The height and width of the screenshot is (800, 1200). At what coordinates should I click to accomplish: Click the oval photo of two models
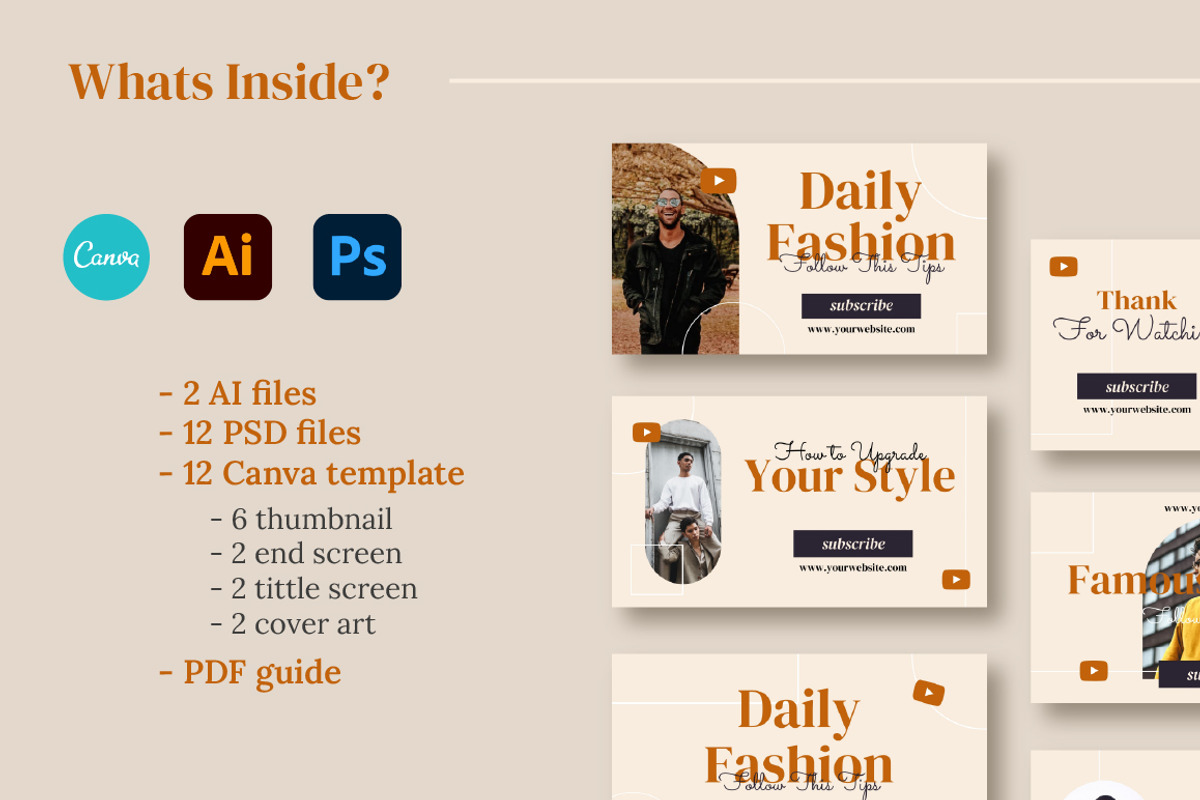(683, 502)
